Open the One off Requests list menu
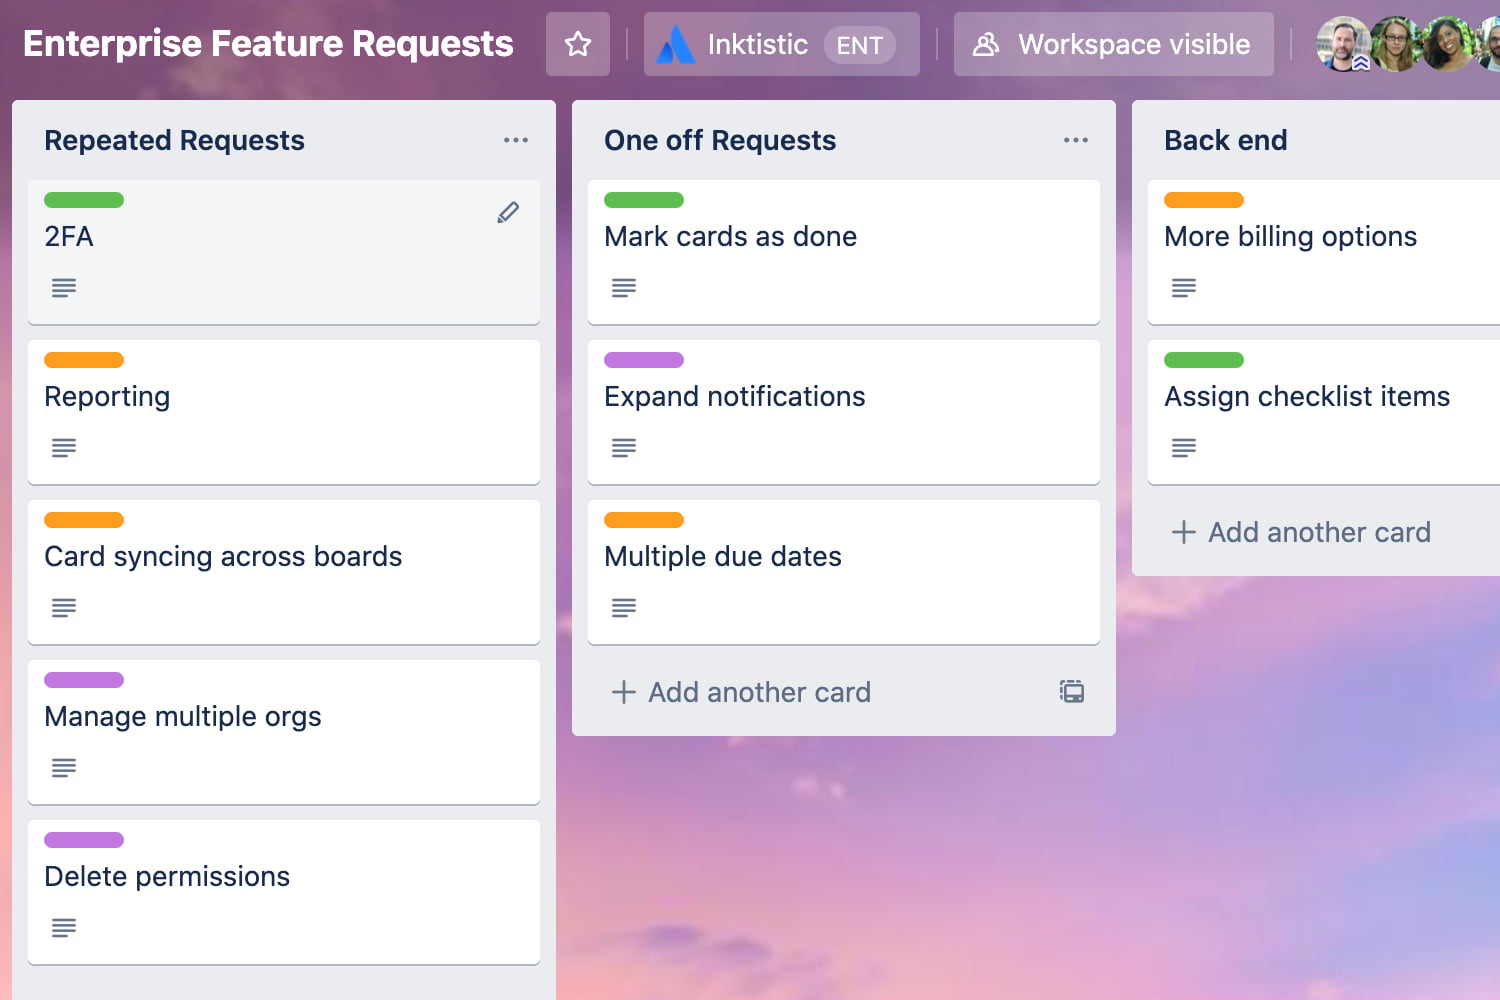1500x1000 pixels. pyautogui.click(x=1076, y=140)
